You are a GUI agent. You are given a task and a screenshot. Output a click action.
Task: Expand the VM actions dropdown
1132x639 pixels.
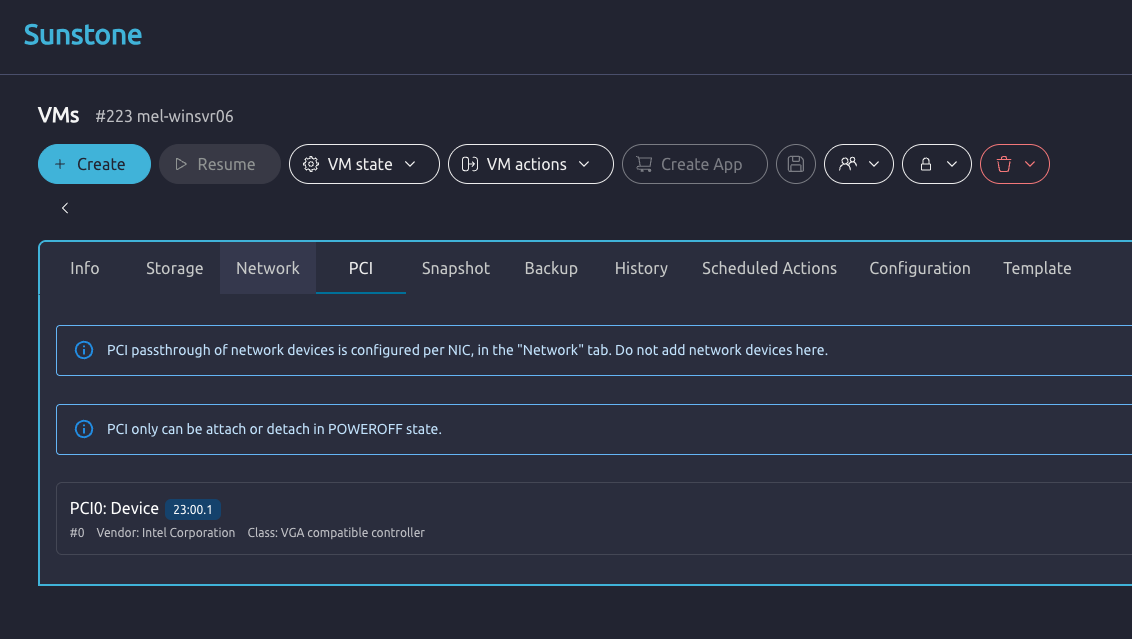click(x=530, y=164)
